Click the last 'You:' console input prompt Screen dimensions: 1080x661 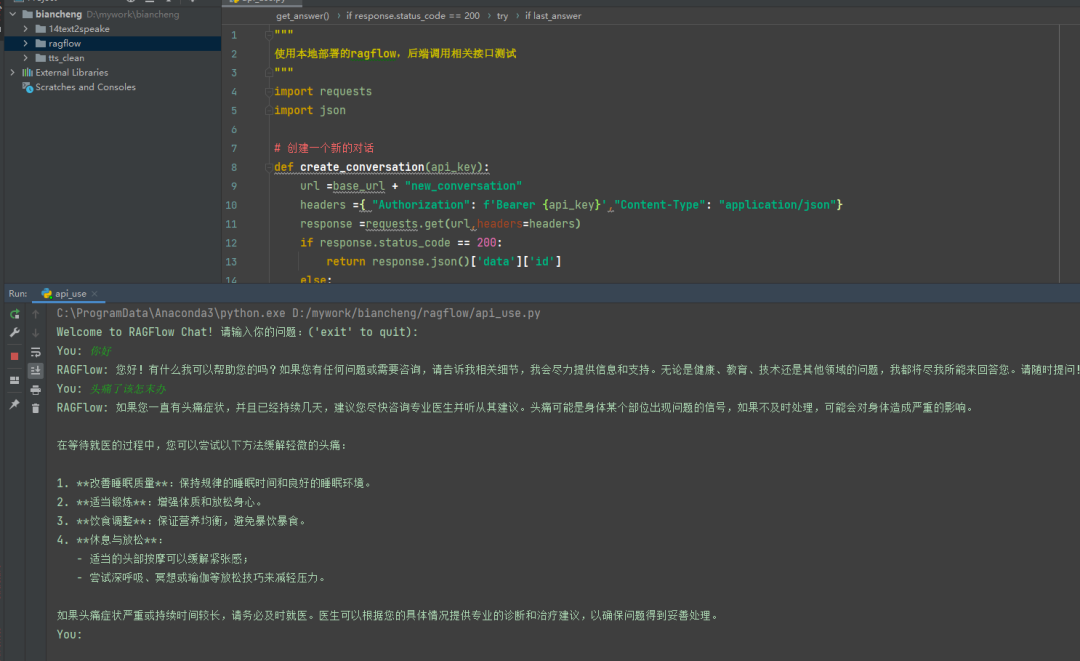[x=69, y=635]
